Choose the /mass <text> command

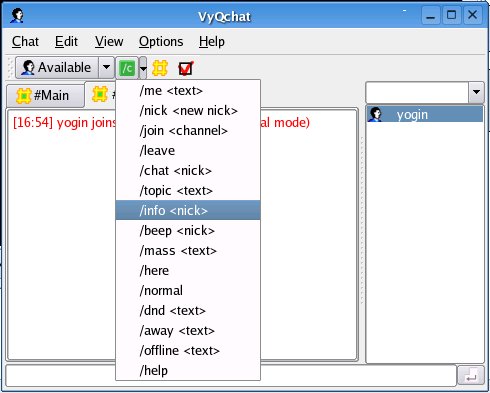coord(188,251)
